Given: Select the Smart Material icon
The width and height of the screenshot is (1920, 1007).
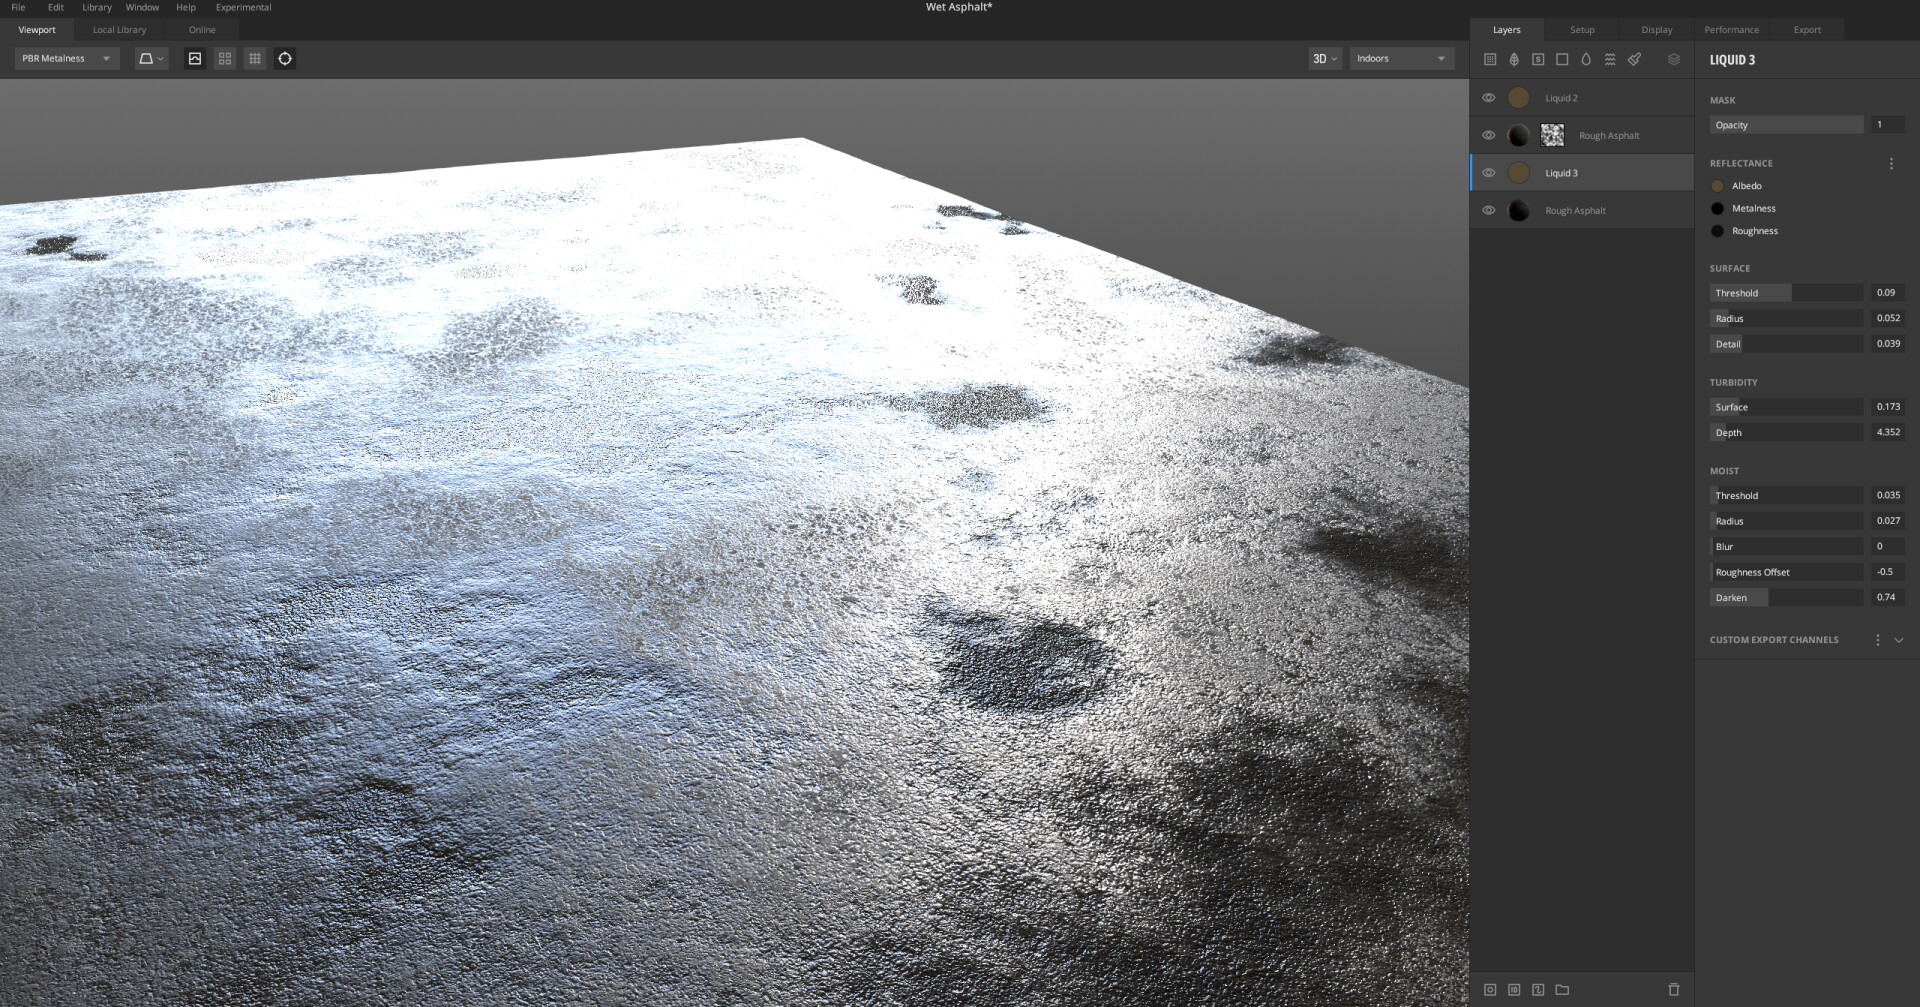Looking at the screenshot, I should 1538,59.
